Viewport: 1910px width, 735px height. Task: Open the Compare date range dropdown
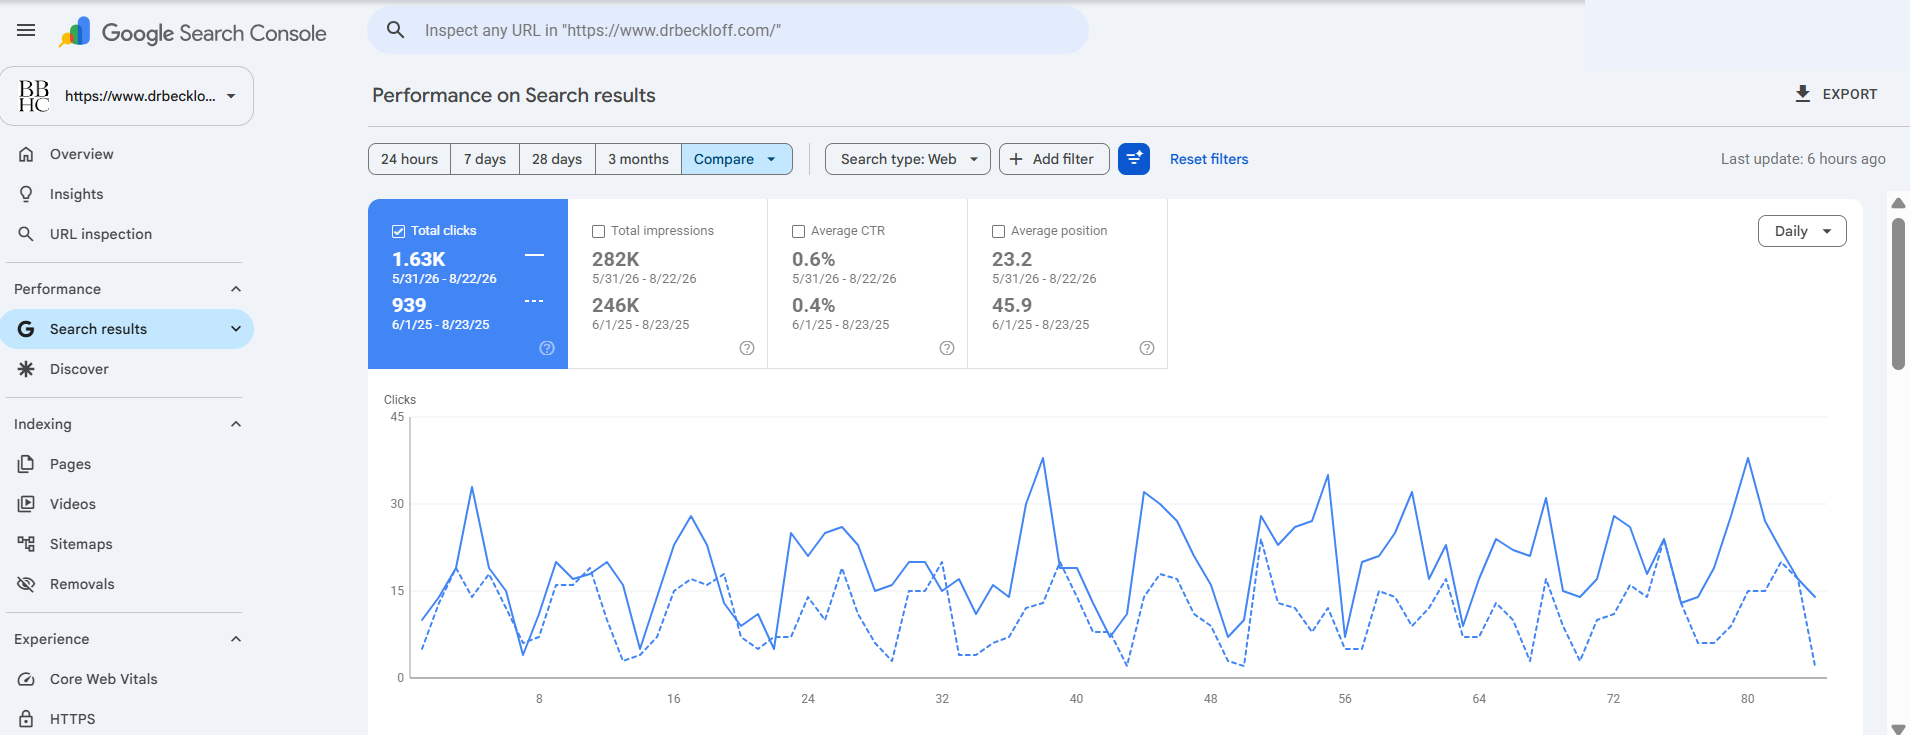(736, 159)
